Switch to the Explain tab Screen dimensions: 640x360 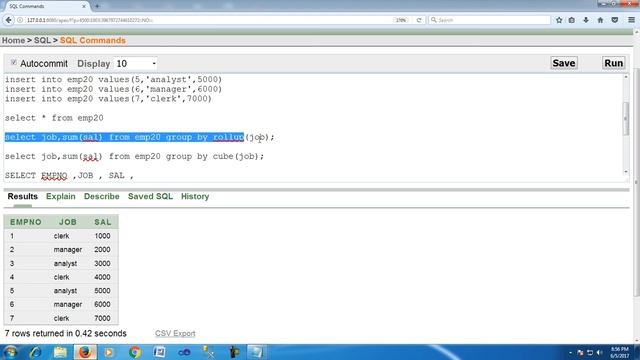pyautogui.click(x=60, y=196)
